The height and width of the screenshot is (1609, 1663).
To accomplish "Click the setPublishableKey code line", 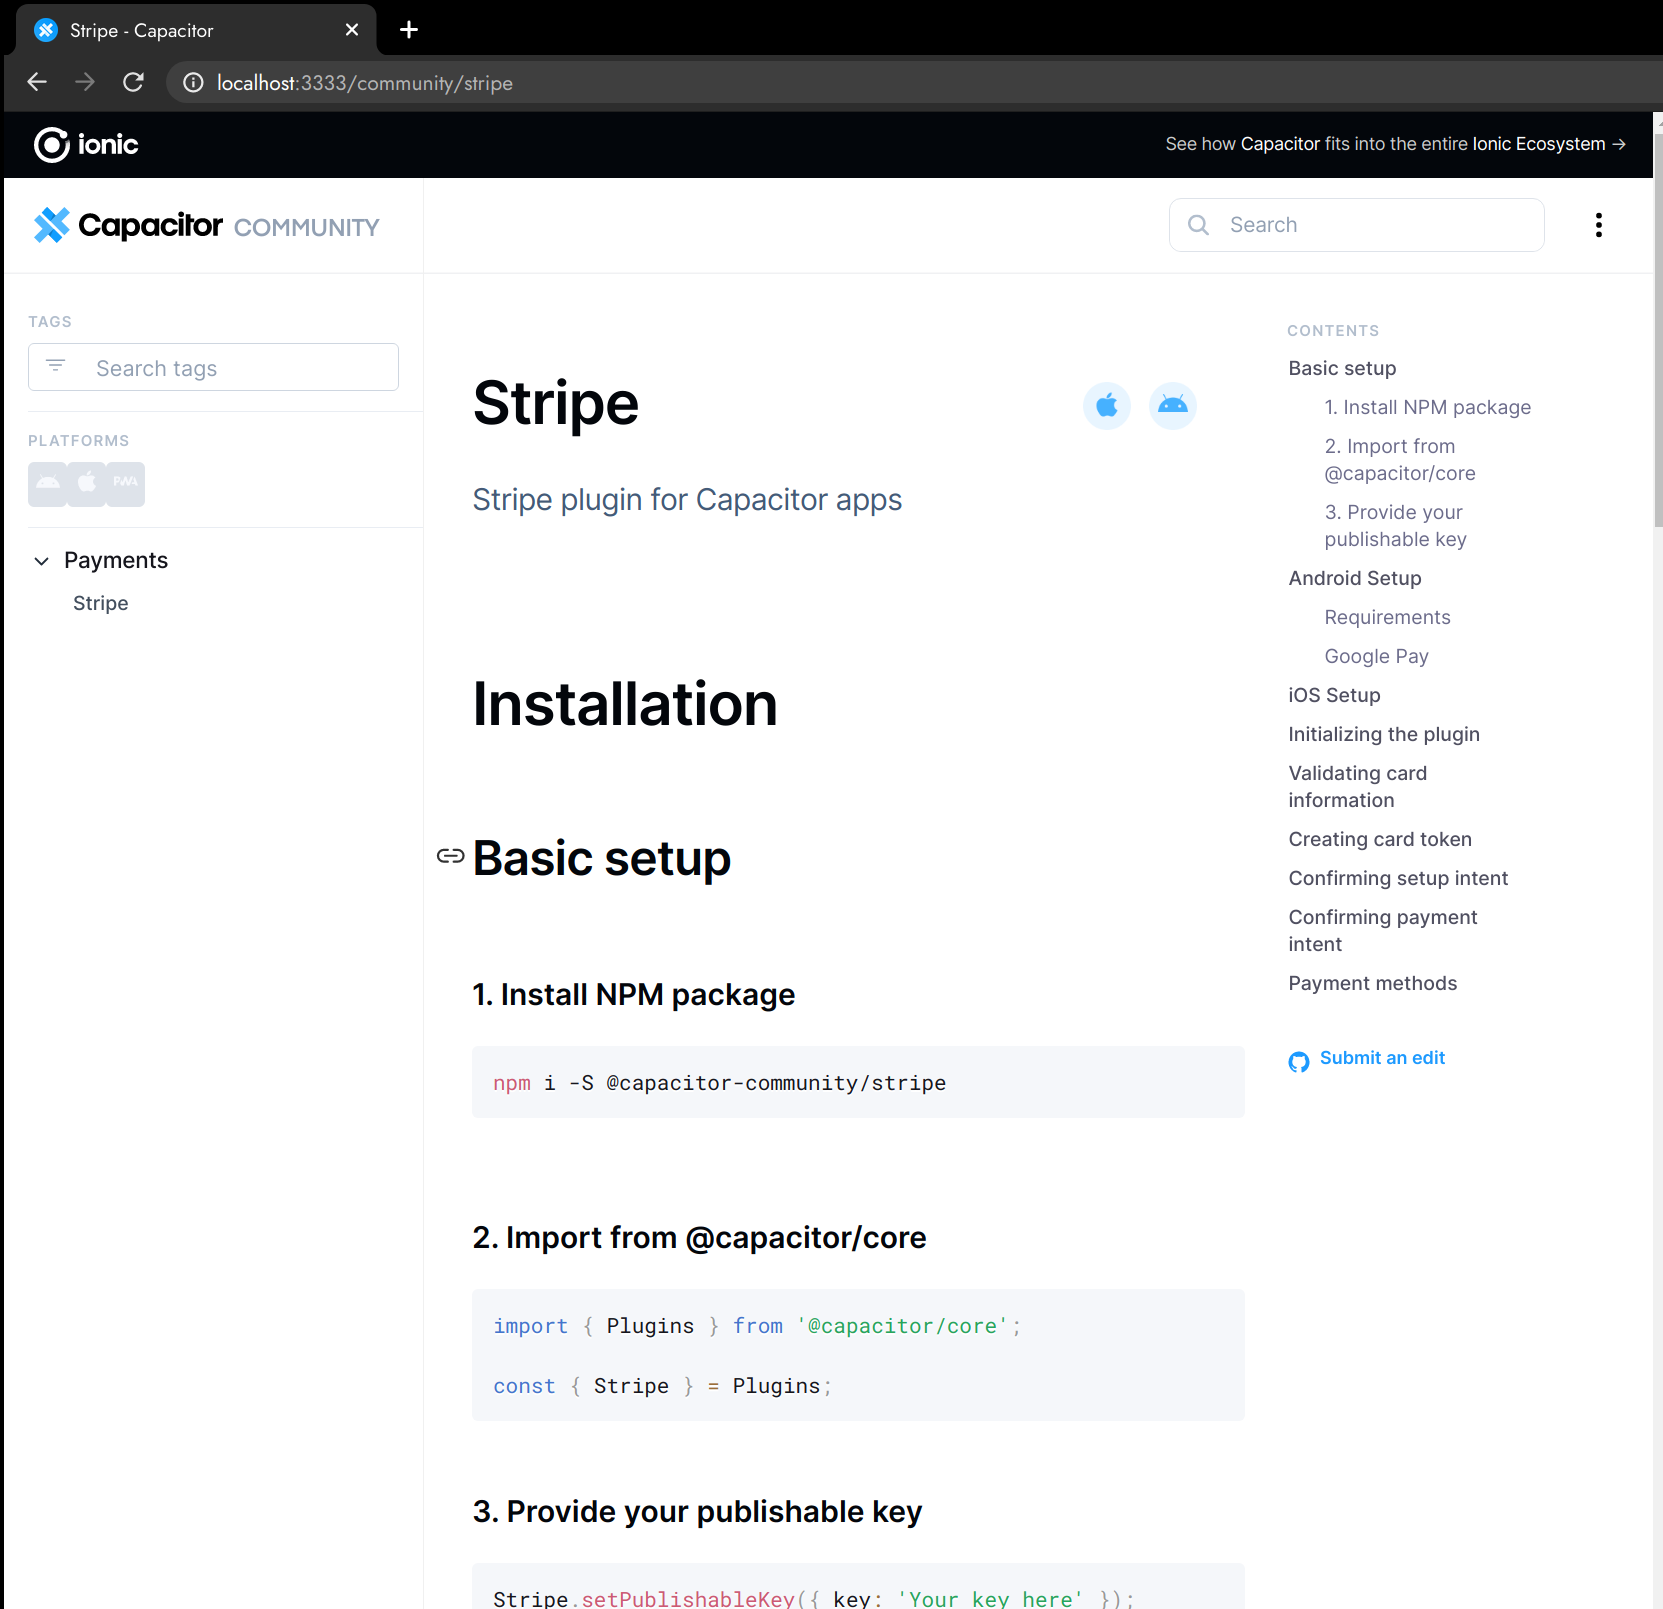I will pyautogui.click(x=813, y=1598).
